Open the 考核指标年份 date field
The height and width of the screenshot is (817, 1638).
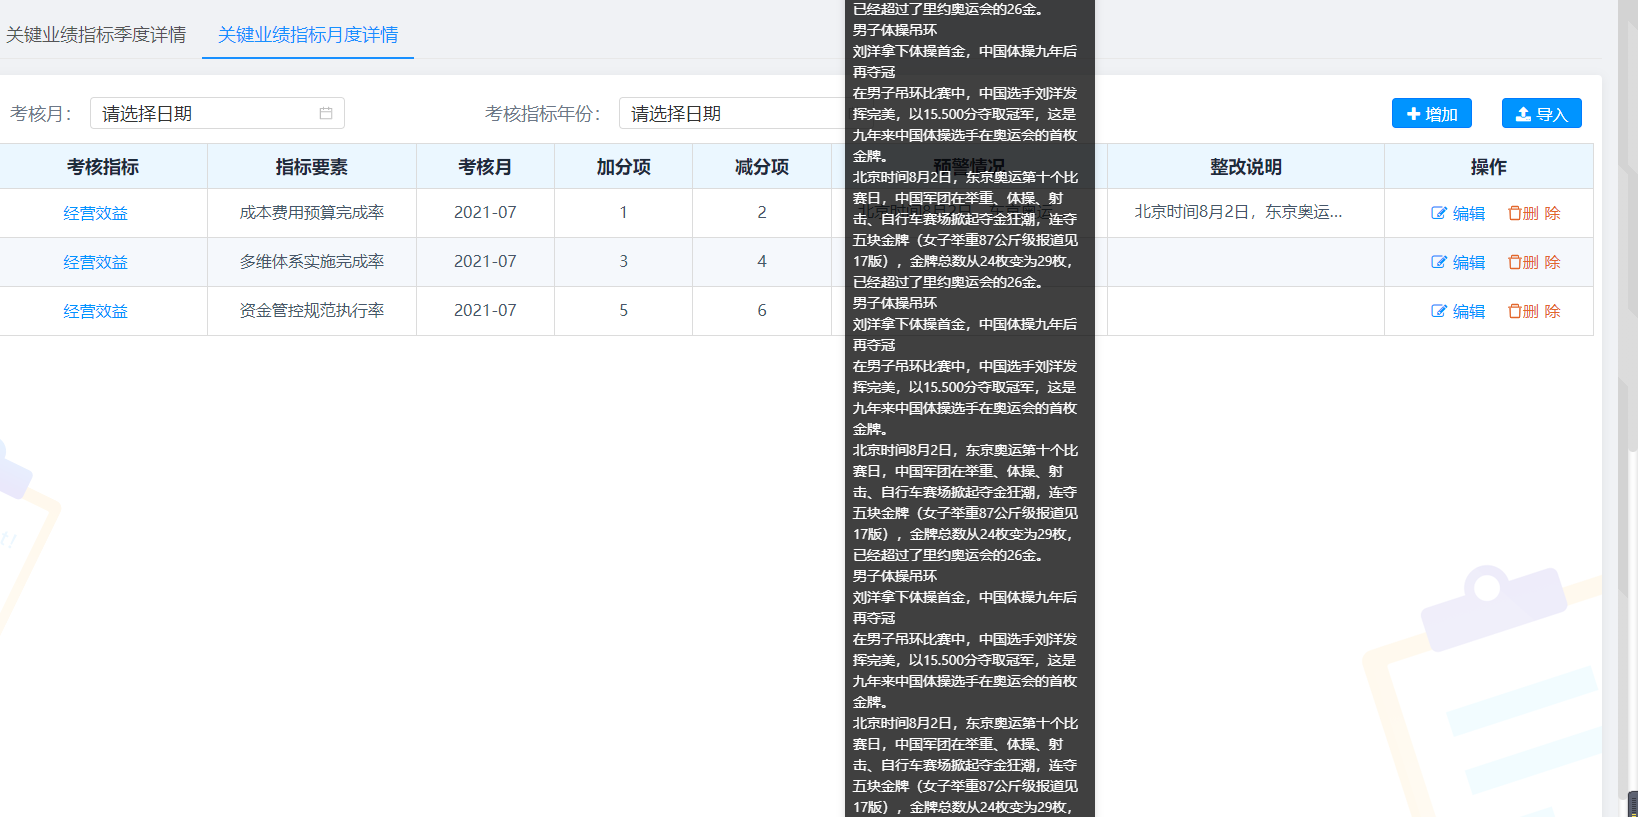point(732,113)
